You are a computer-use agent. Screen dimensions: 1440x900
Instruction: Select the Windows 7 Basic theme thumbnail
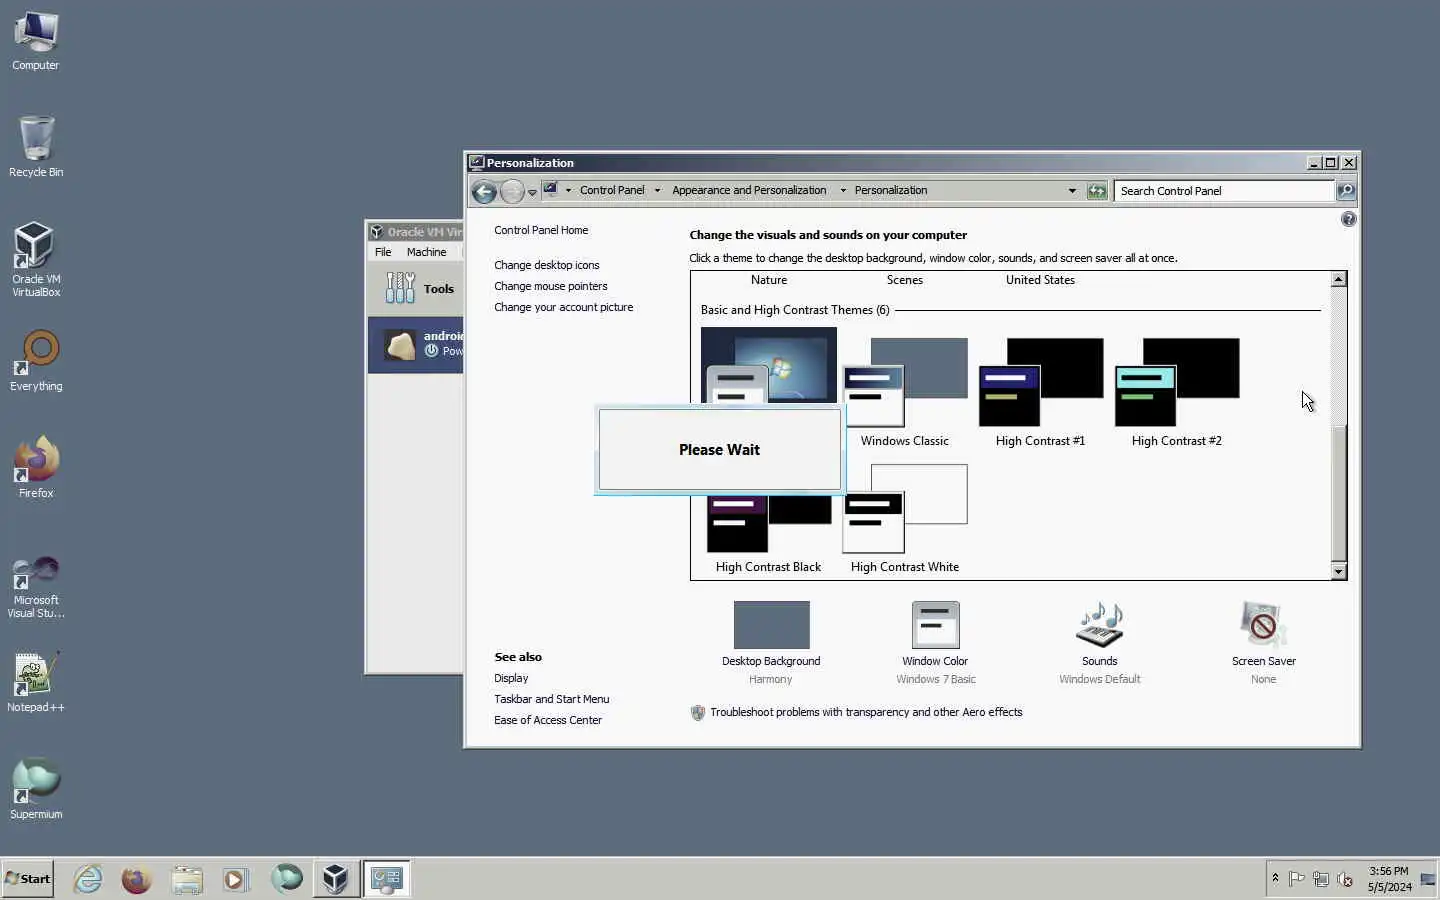(x=768, y=365)
